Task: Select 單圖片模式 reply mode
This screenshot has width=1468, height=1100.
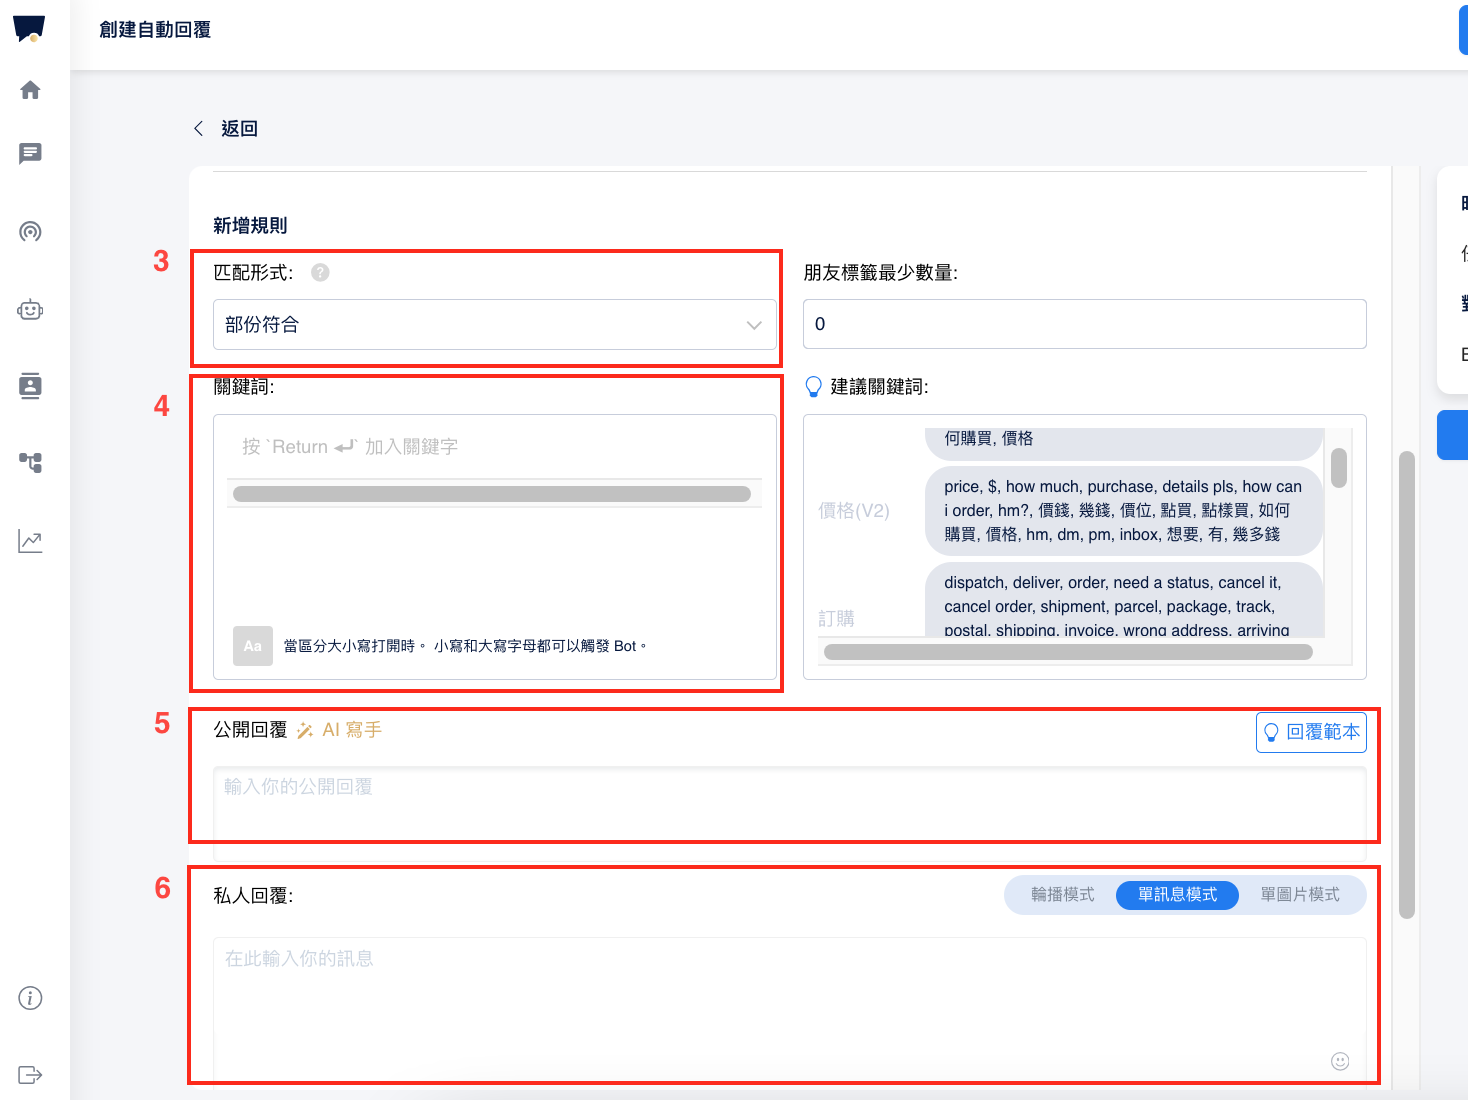Action: [x=1299, y=895]
